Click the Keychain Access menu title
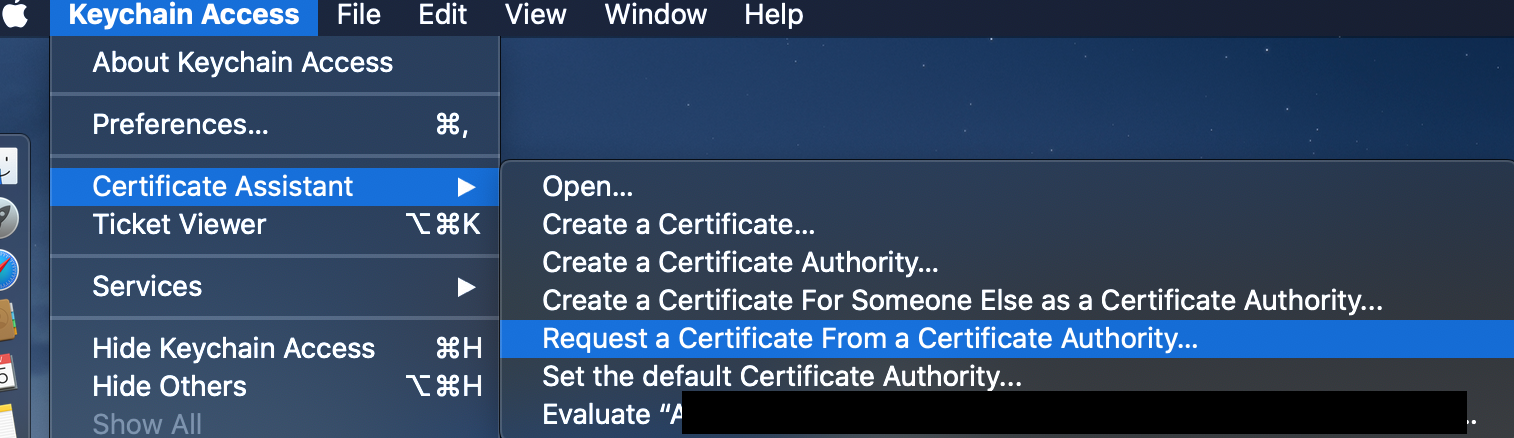The height and width of the screenshot is (438, 1514). click(x=184, y=15)
